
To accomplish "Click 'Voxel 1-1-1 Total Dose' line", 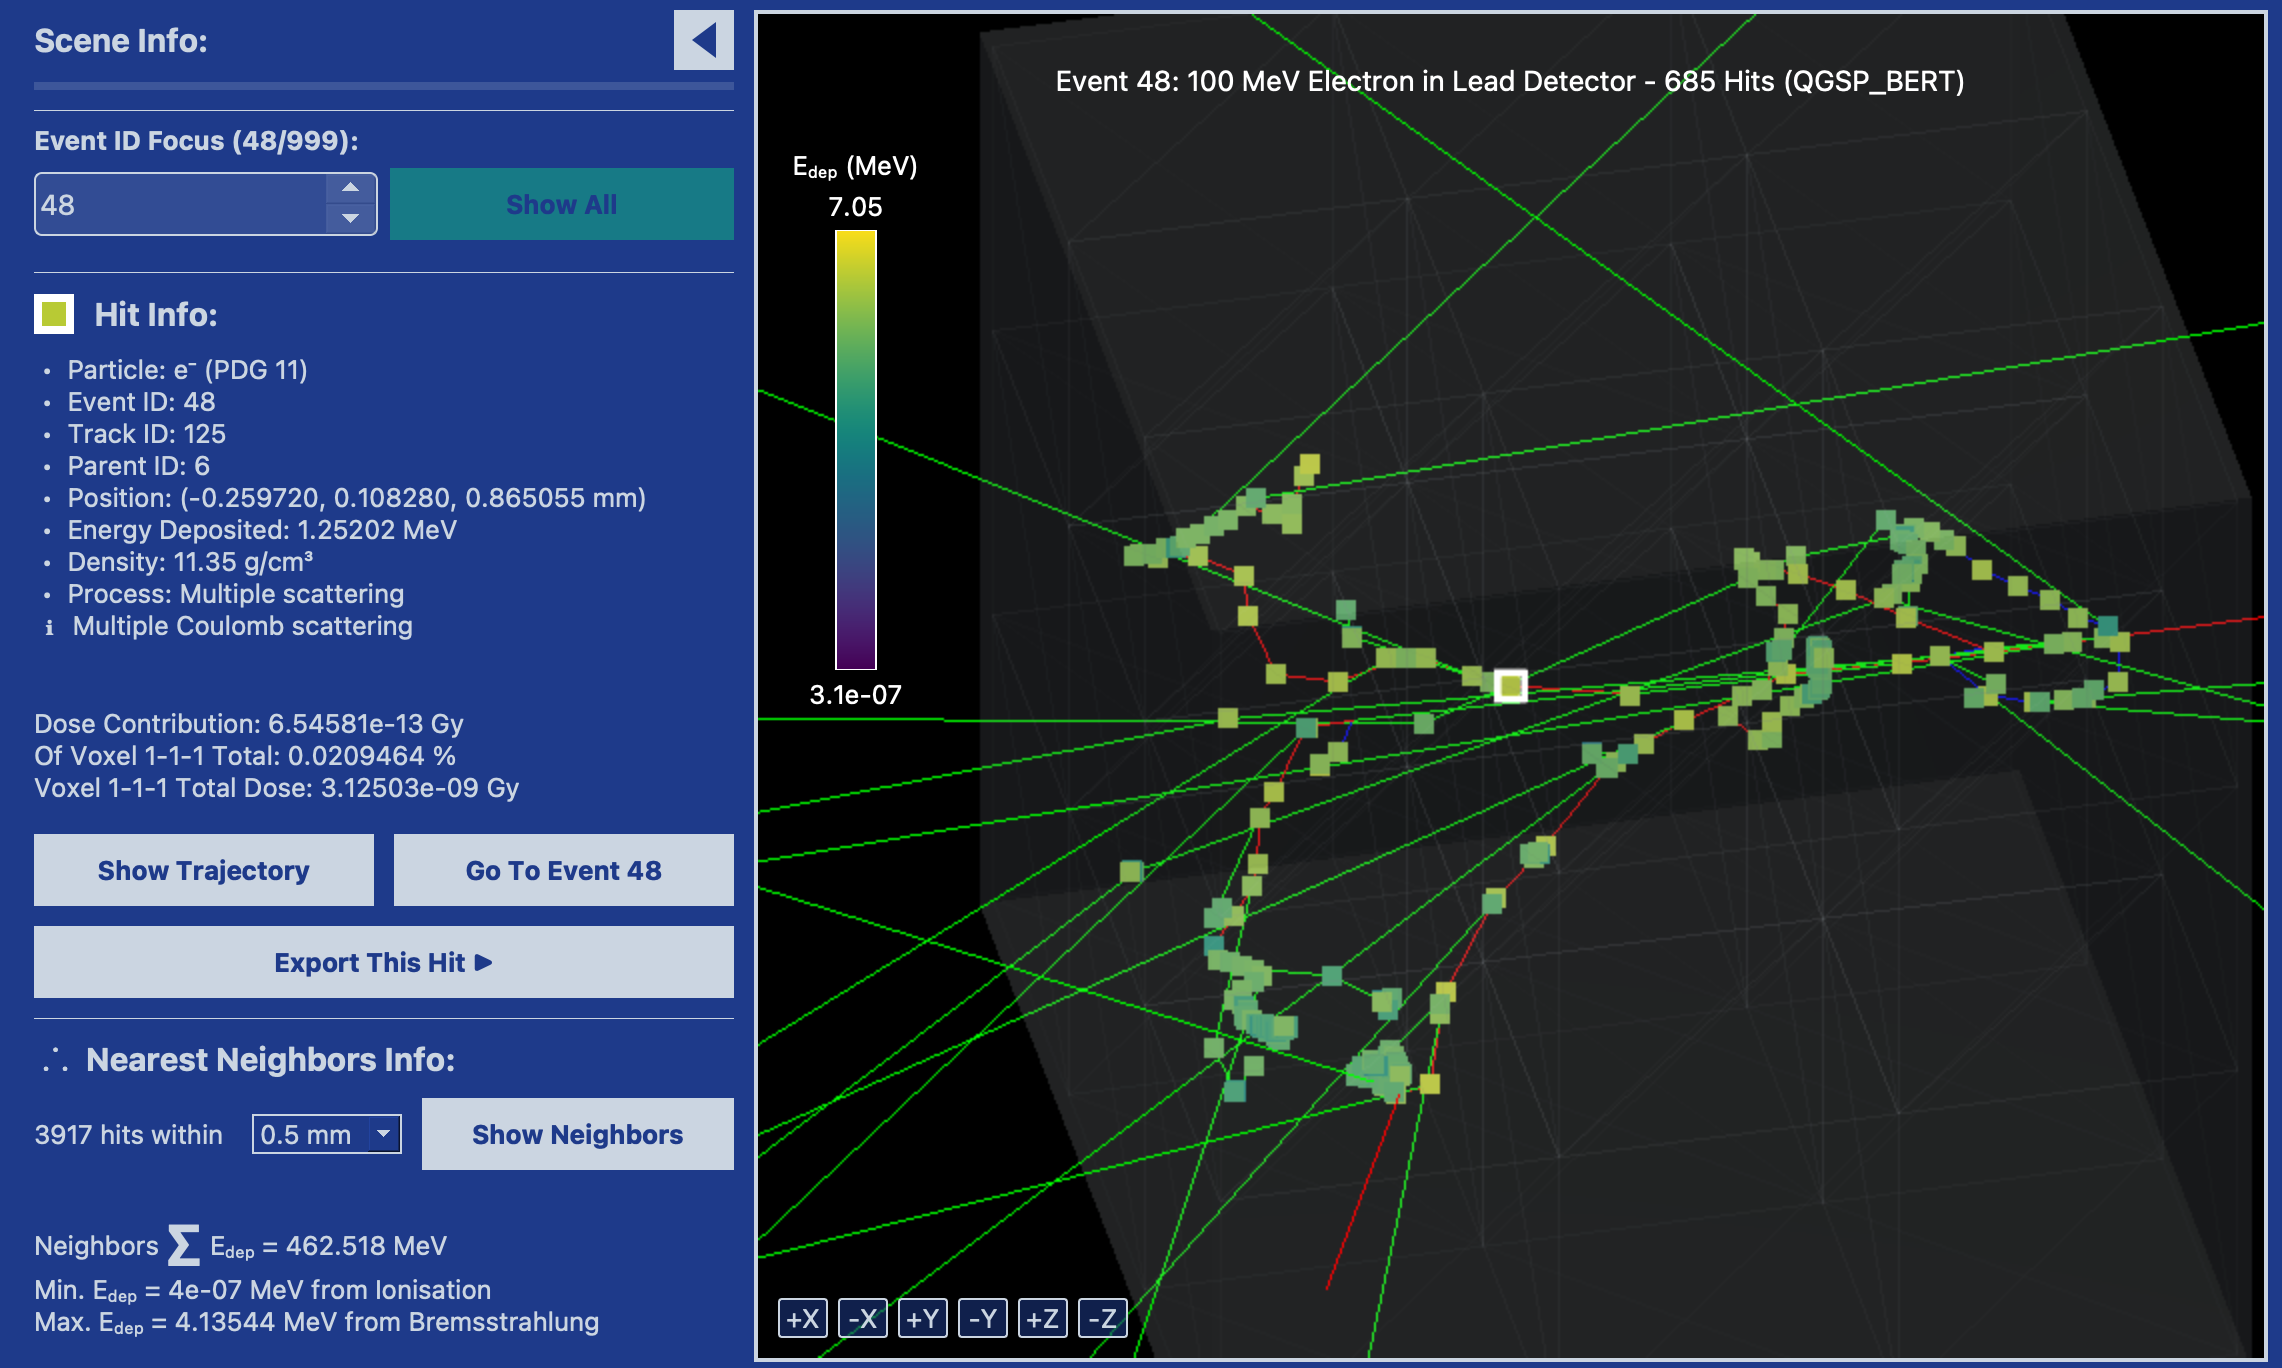I will tap(277, 788).
